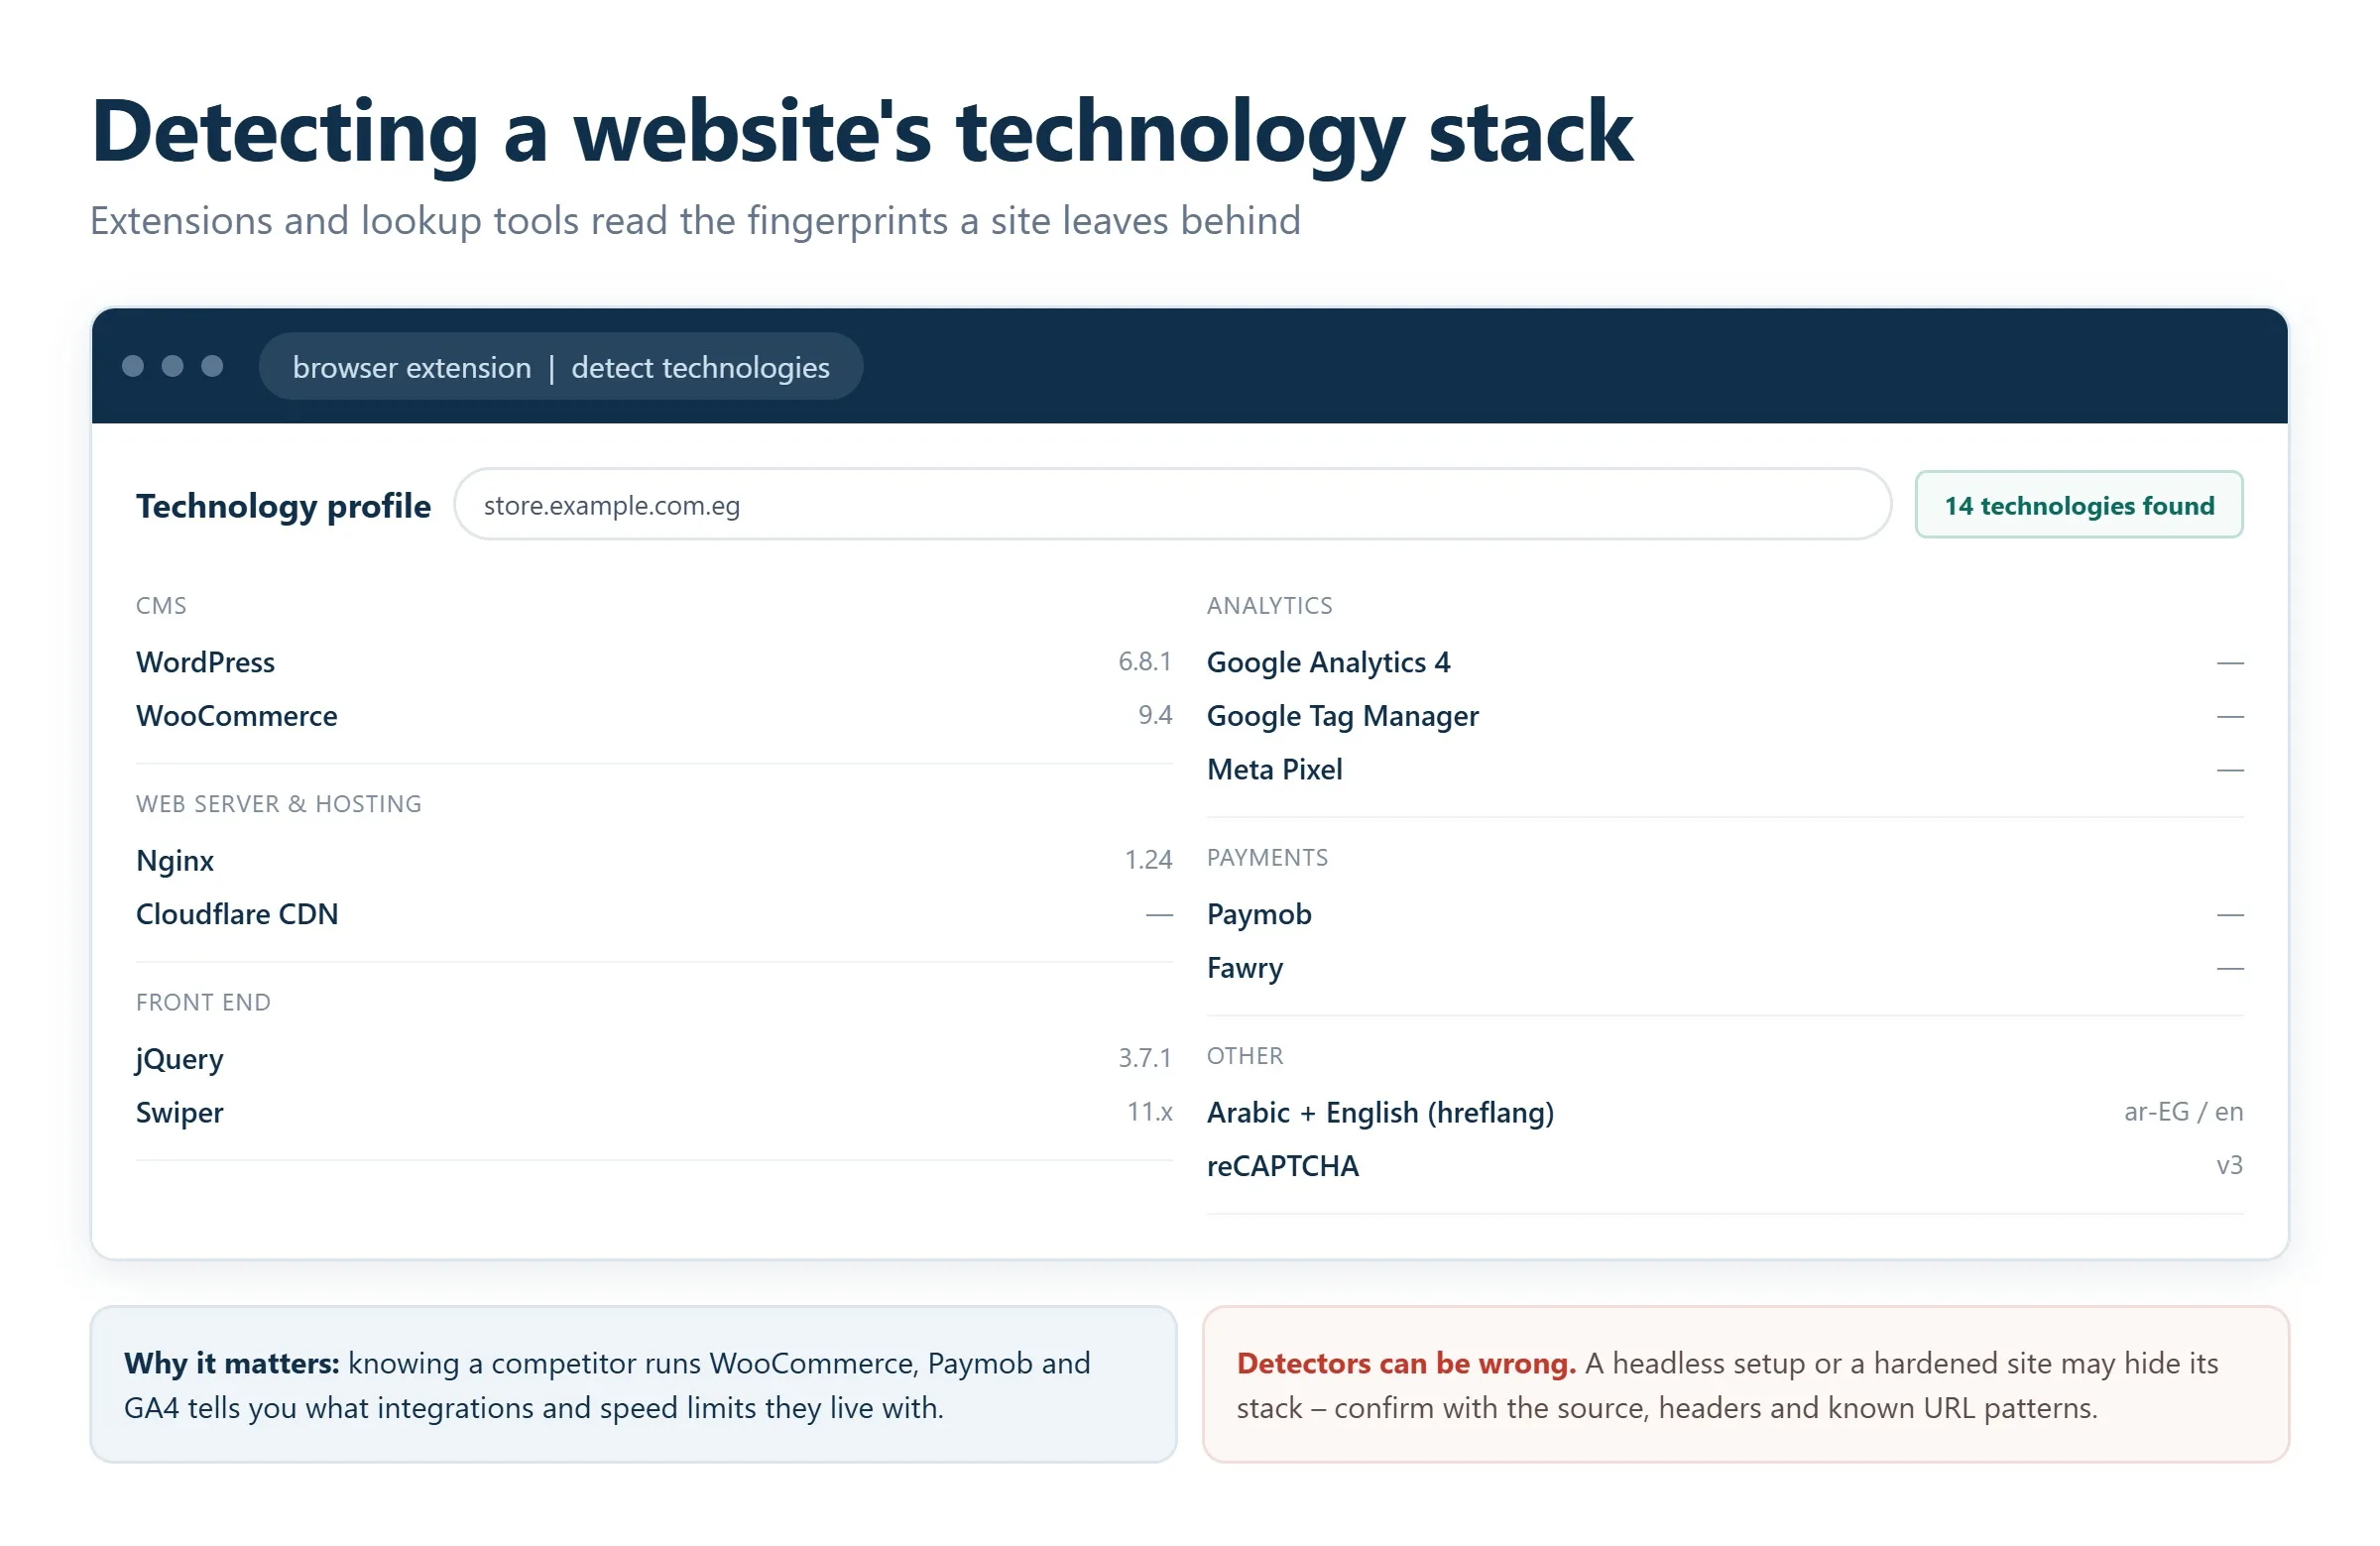Click jQuery version 3.7.1
This screenshot has height=1546, width=2380.
[x=1145, y=1058]
